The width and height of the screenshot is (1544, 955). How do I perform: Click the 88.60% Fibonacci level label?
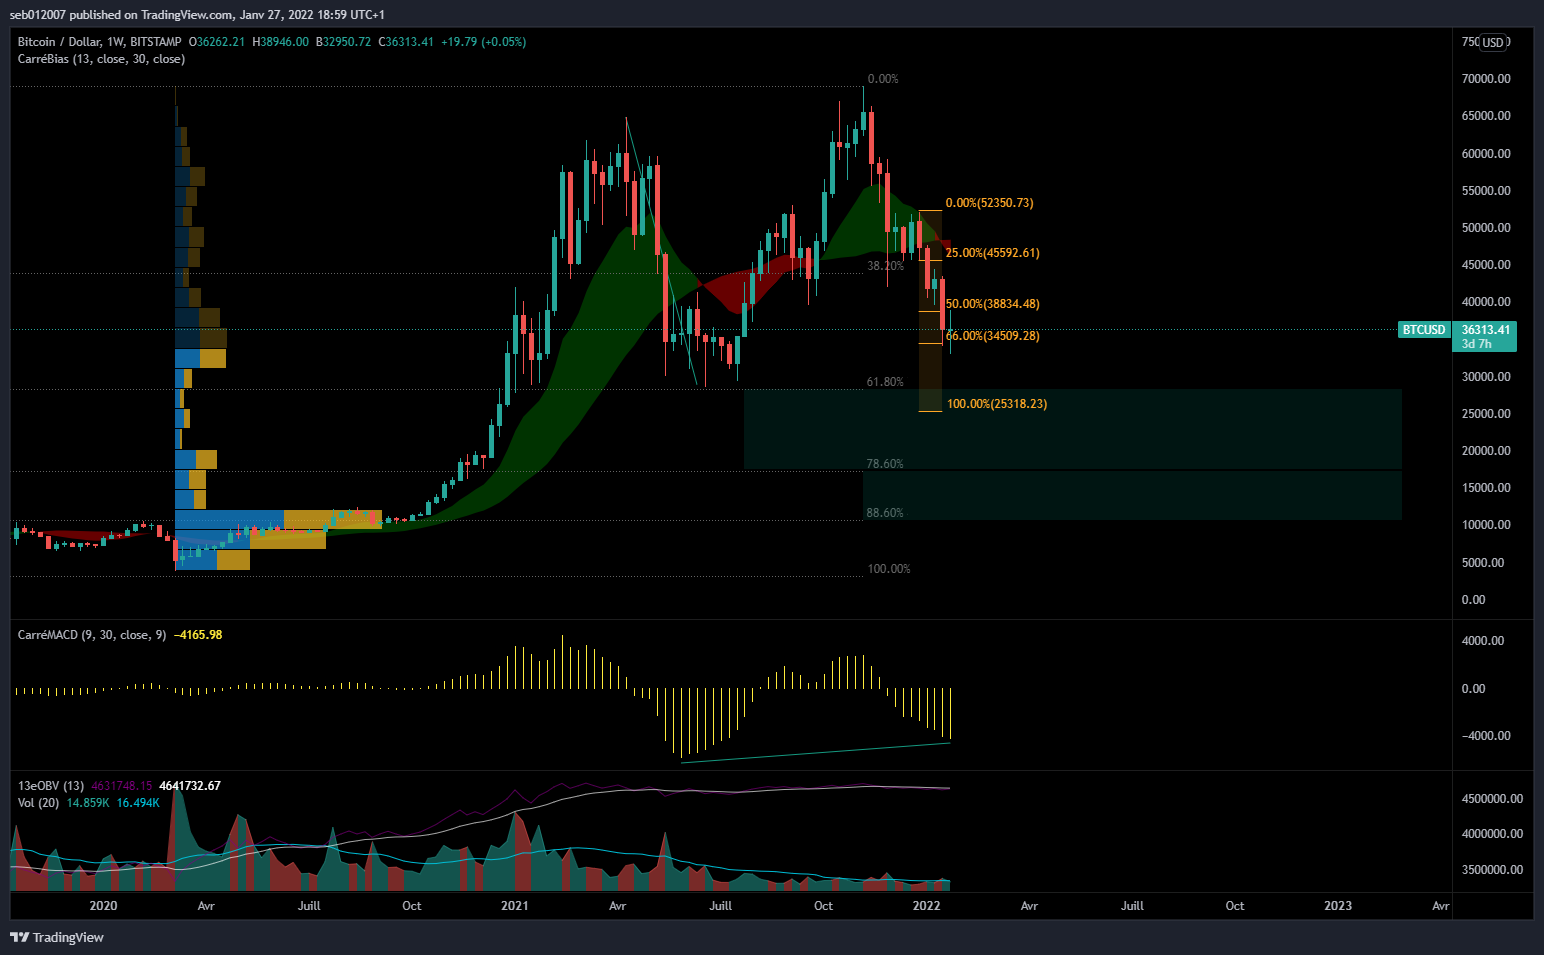(884, 513)
